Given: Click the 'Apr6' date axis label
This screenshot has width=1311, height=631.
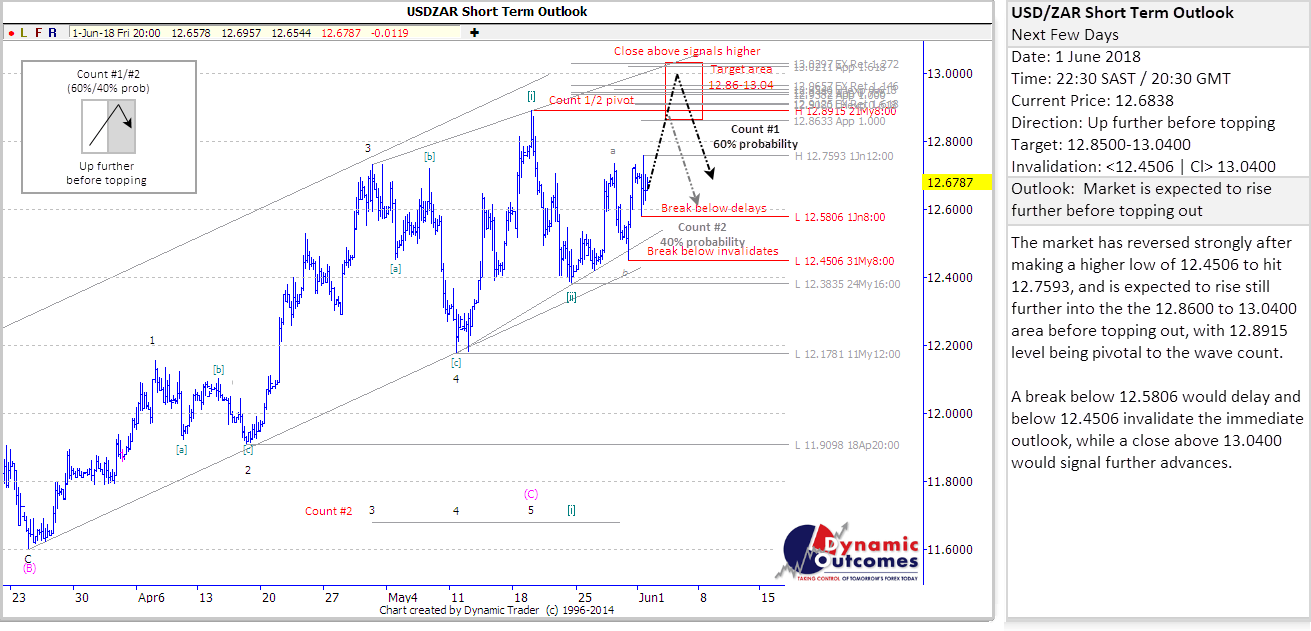Looking at the screenshot, I should click(151, 597).
